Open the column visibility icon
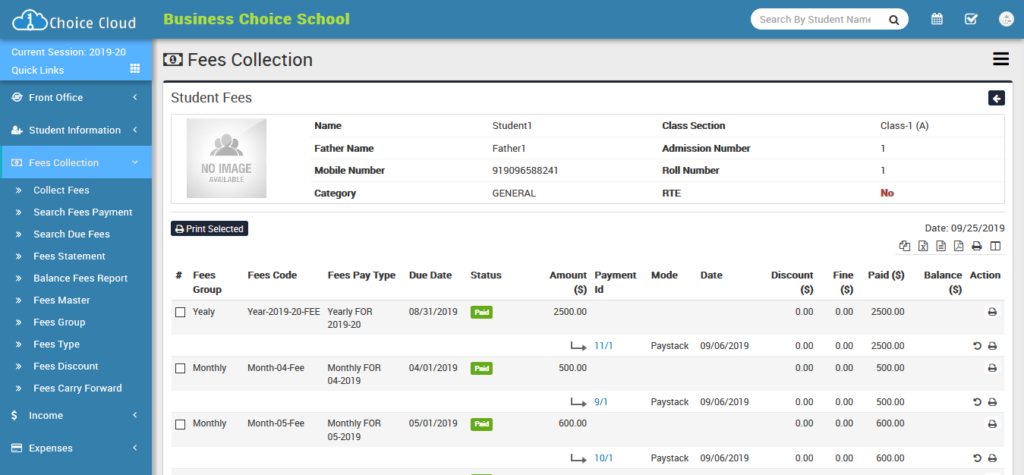1024x475 pixels. (x=995, y=246)
